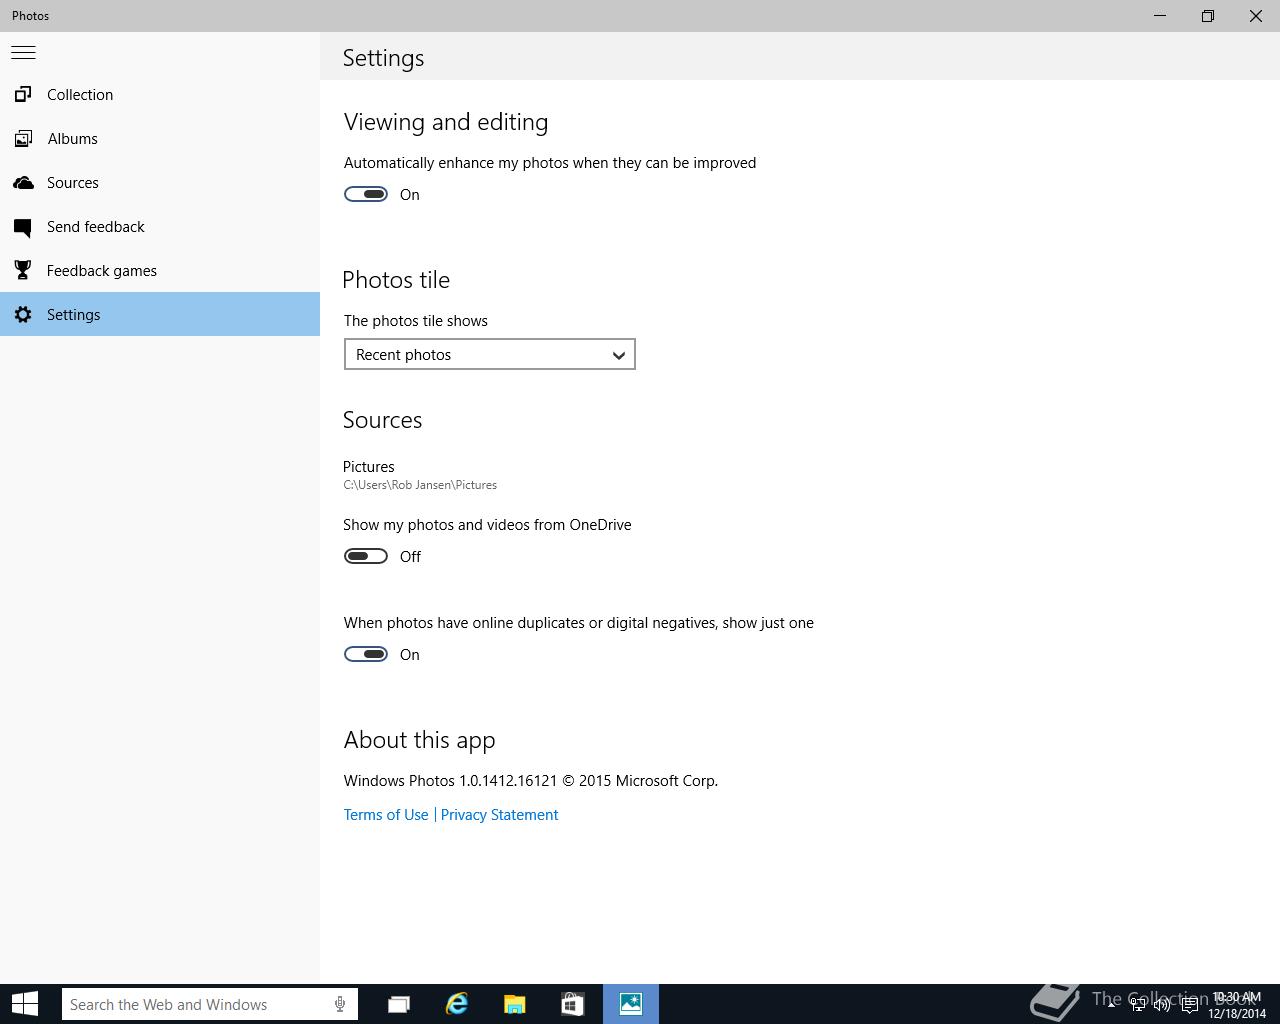
Task: Click the network tray icon
Action: 1138,1005
